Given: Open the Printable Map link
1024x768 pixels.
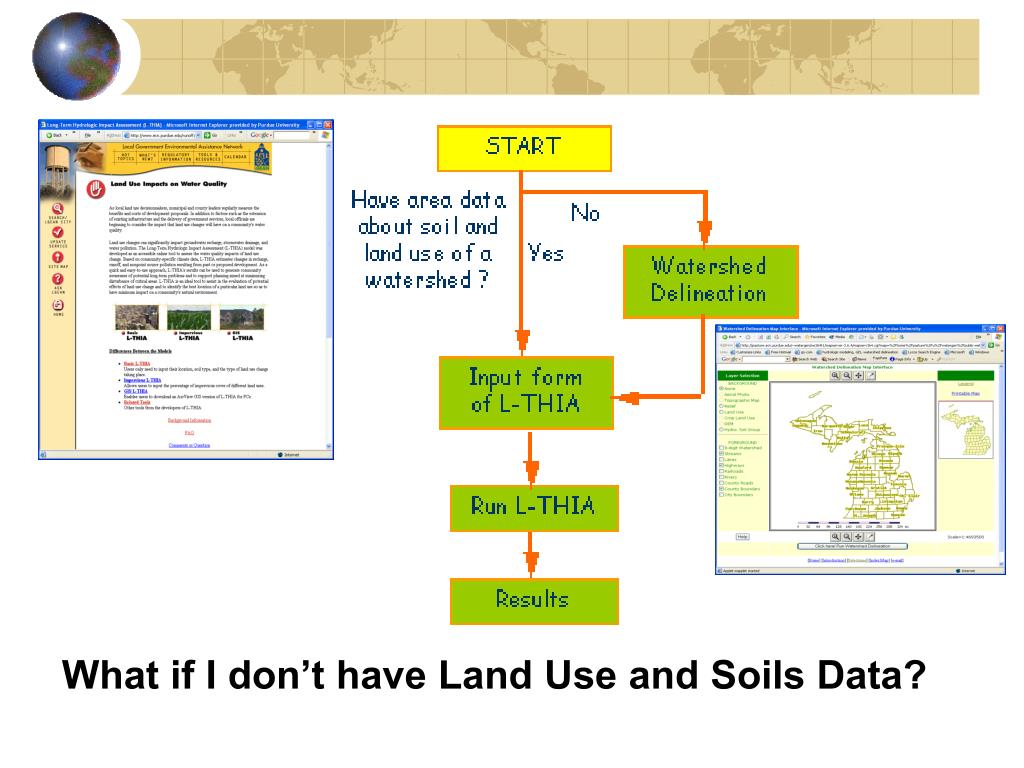Looking at the screenshot, I should [x=966, y=394].
